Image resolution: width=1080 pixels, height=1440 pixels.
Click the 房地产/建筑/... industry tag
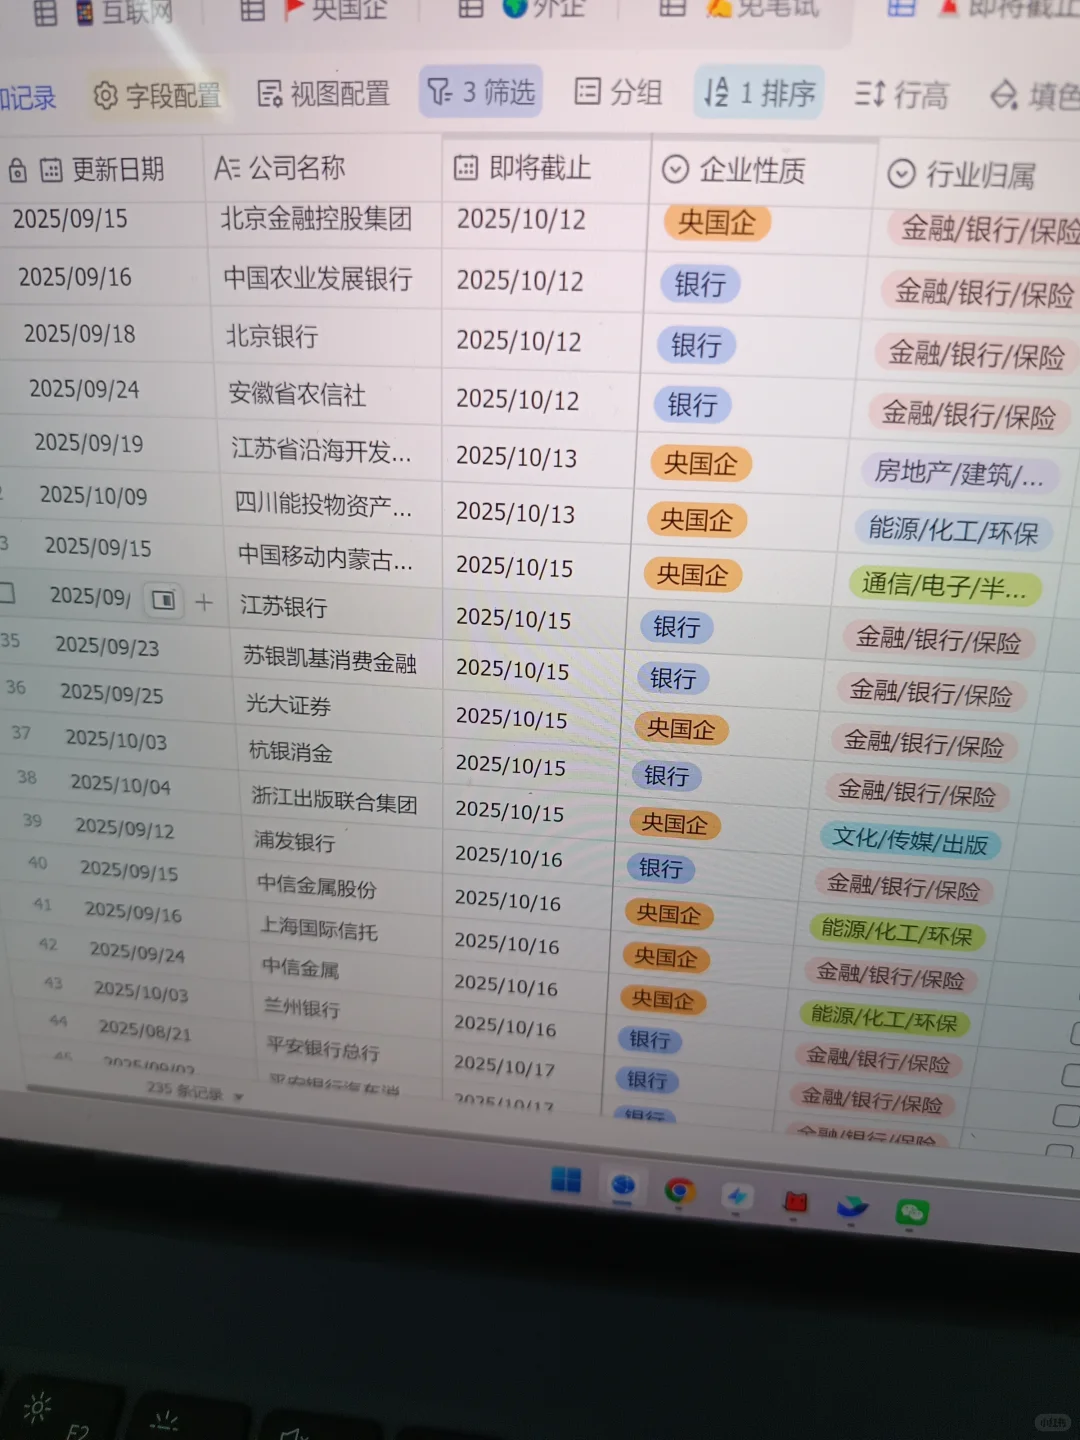click(958, 473)
